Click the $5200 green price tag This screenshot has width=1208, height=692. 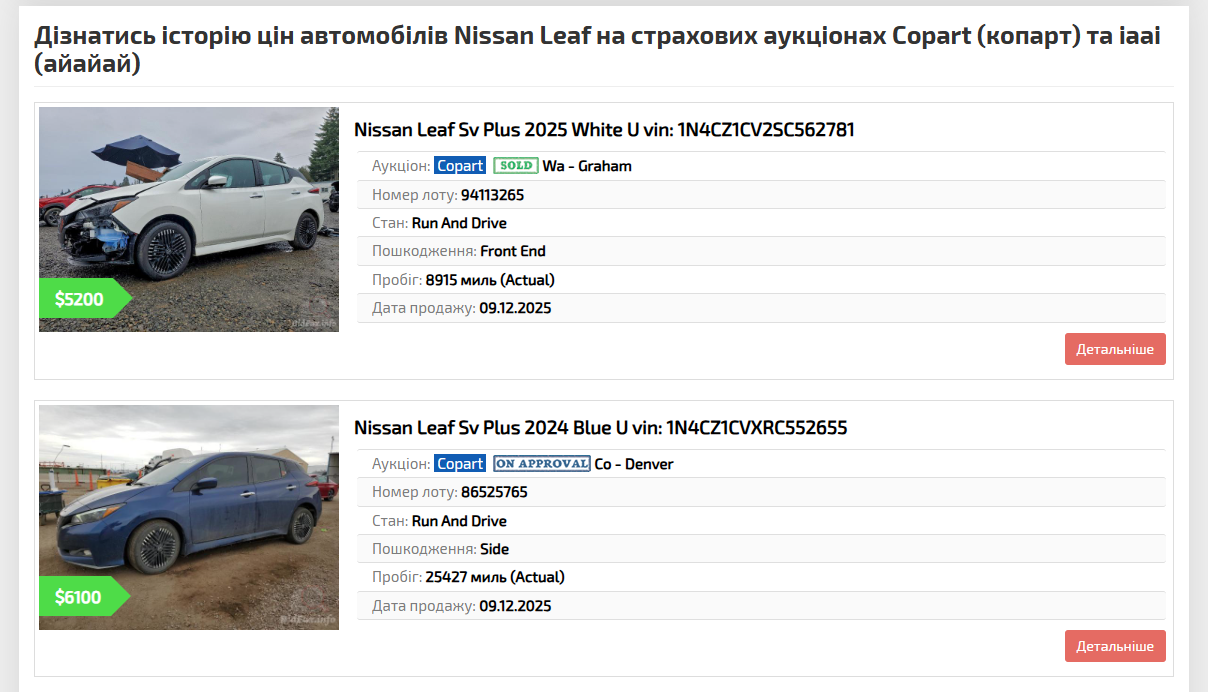[x=80, y=299]
